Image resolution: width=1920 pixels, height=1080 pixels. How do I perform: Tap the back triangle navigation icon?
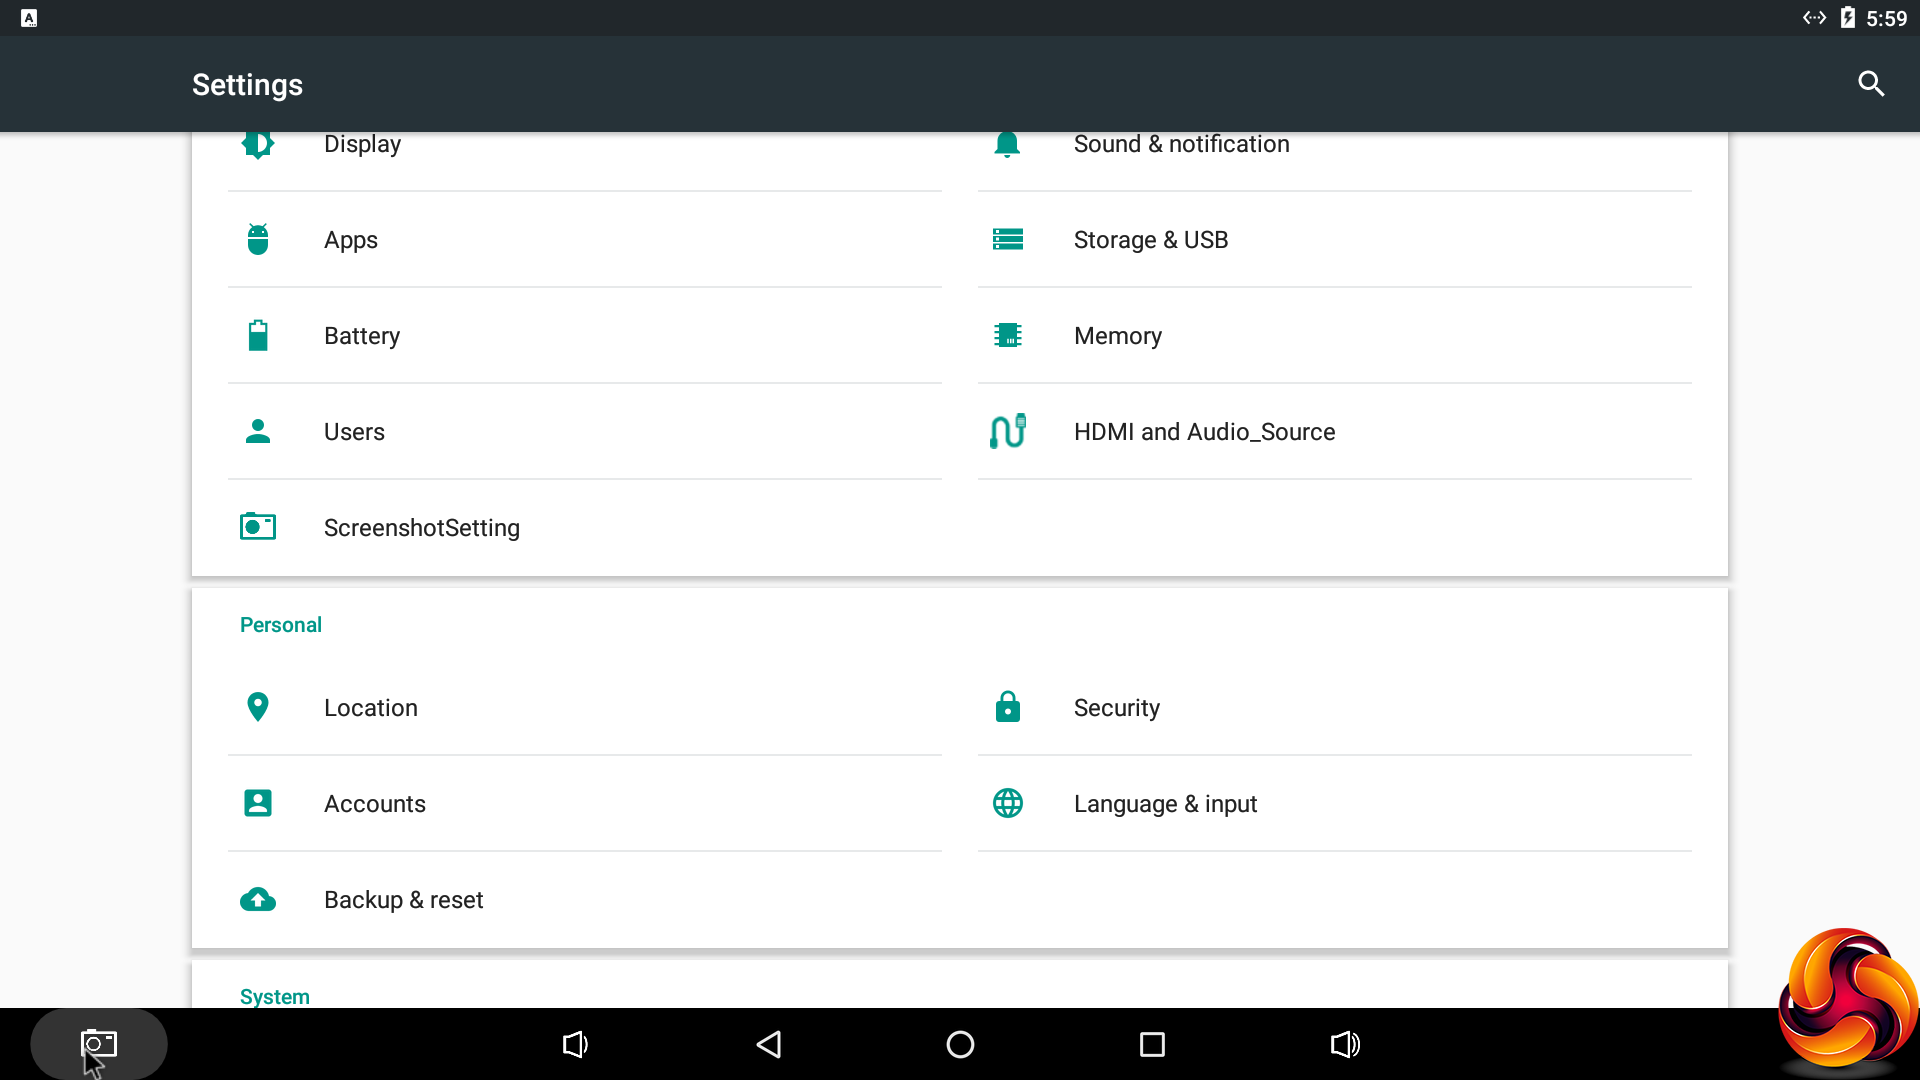click(768, 1044)
